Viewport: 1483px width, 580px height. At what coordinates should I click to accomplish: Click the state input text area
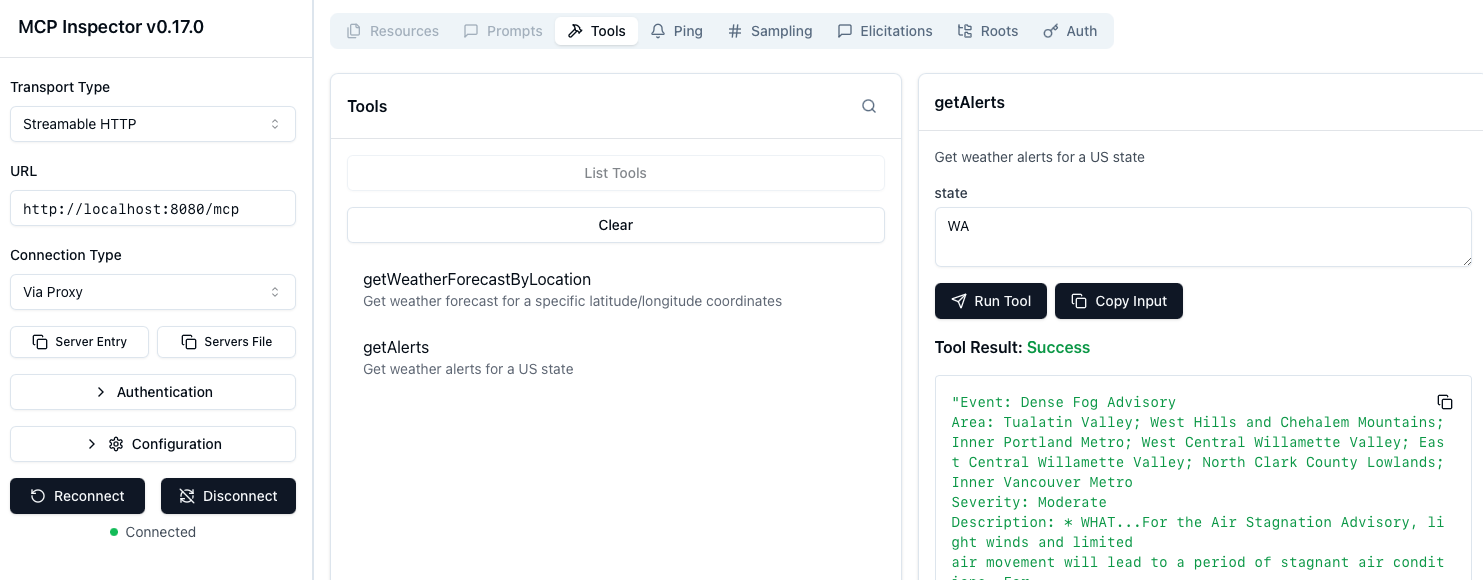coord(1202,237)
